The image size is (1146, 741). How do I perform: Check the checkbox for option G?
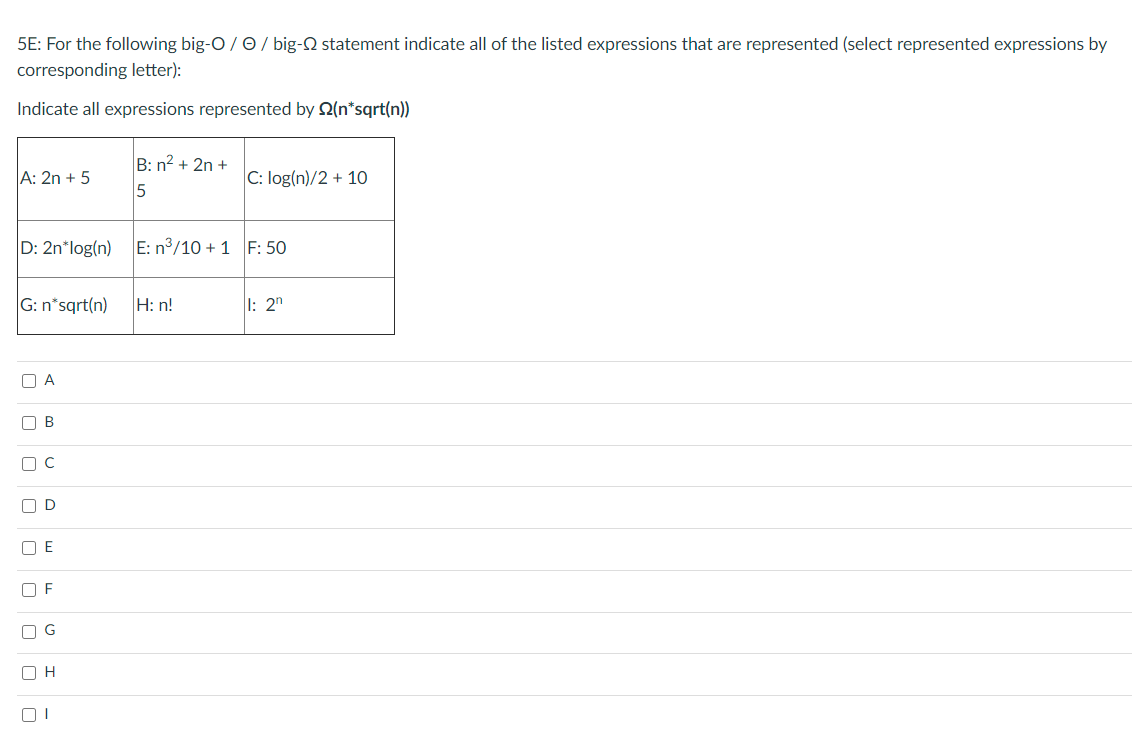click(x=27, y=630)
